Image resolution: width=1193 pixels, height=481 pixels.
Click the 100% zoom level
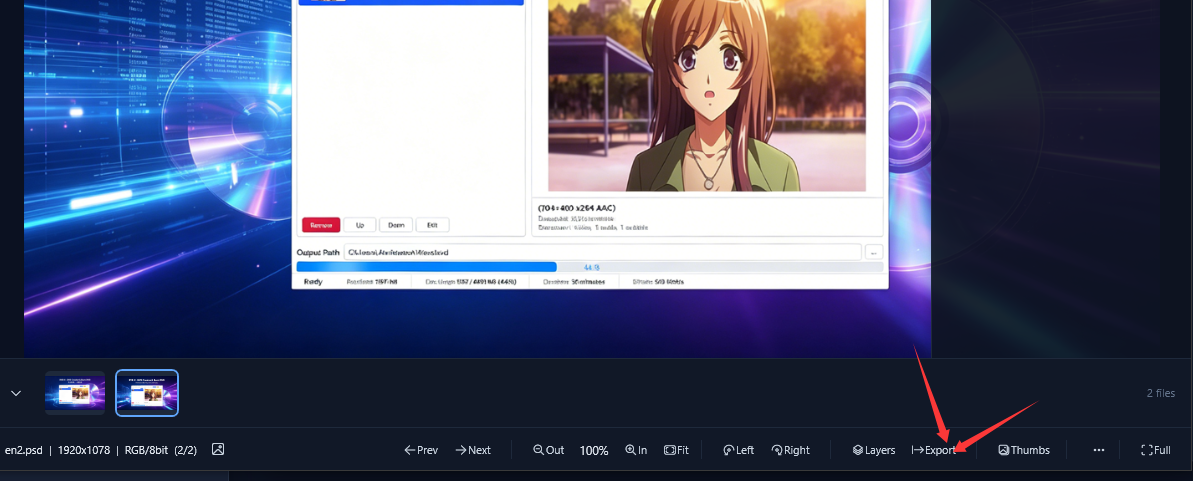click(x=594, y=451)
